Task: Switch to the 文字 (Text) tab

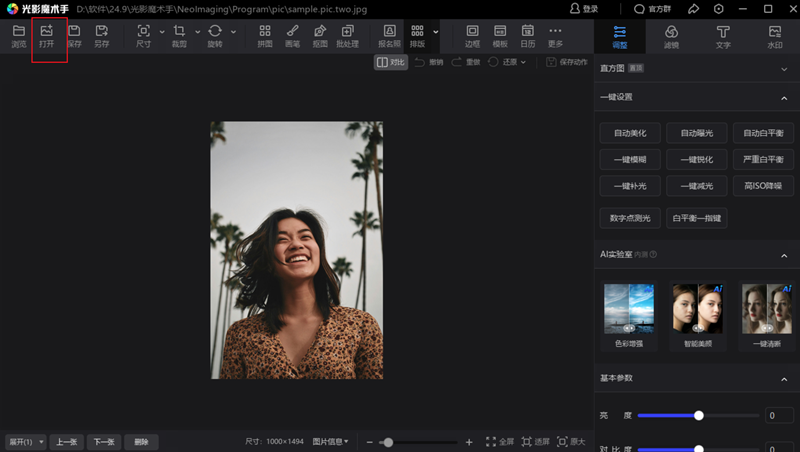Action: point(723,36)
